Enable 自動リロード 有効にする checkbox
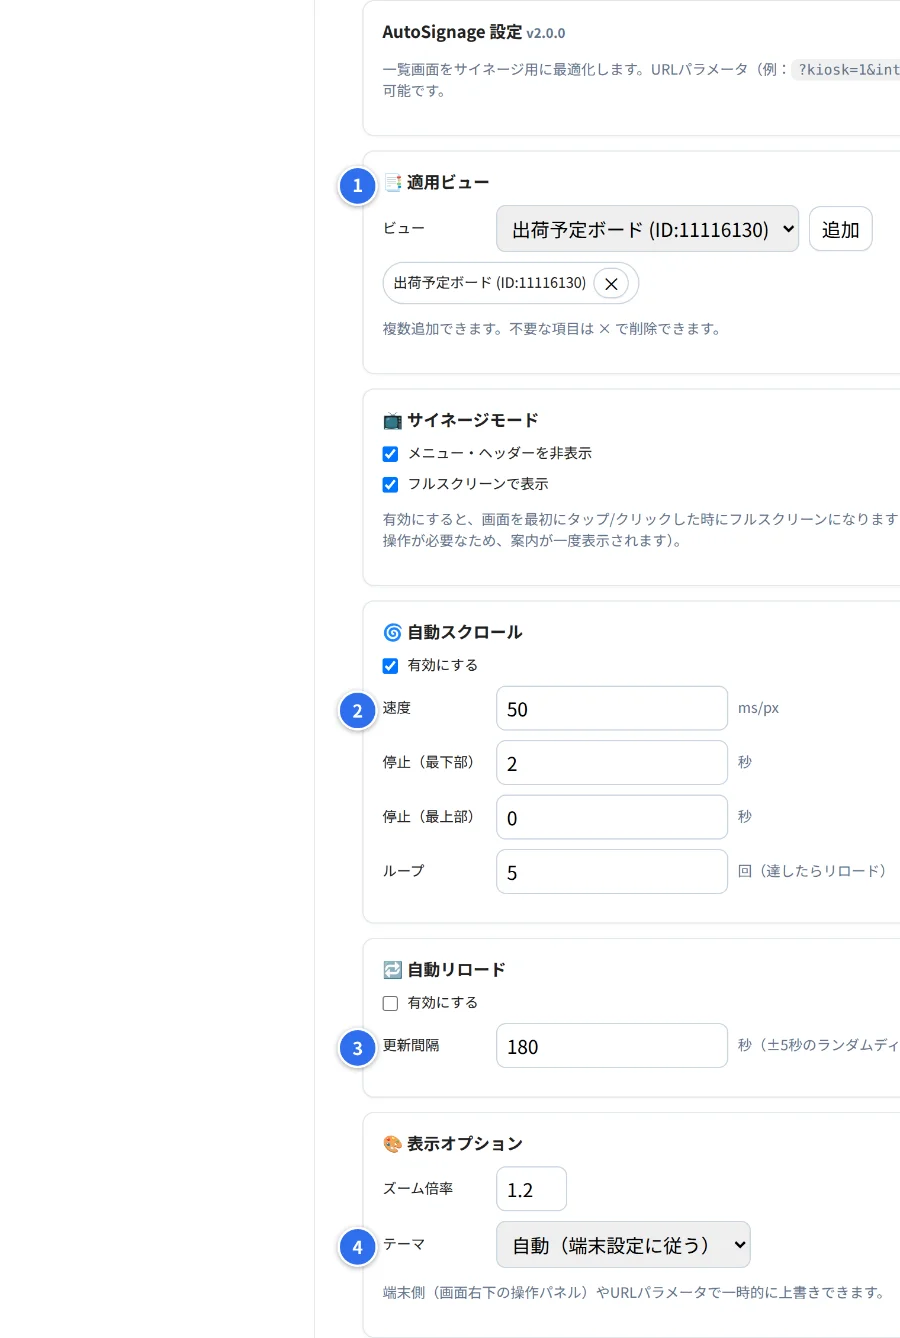Viewport: 900px width, 1338px height. (x=390, y=1003)
